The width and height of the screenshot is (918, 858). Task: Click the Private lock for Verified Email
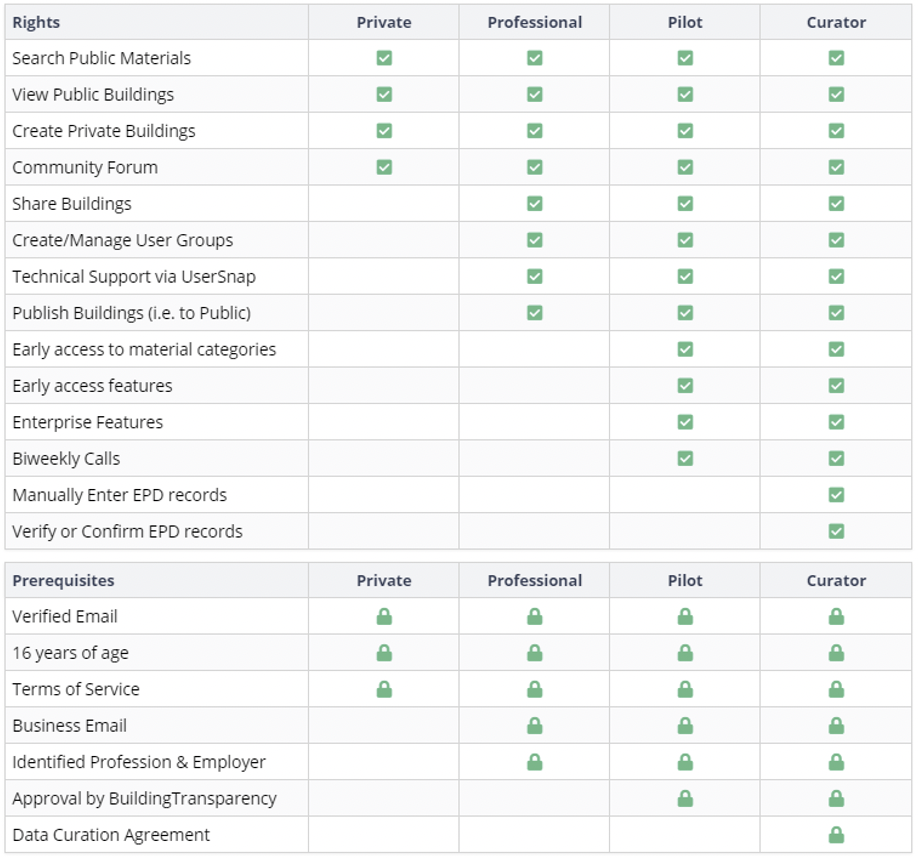tap(384, 617)
